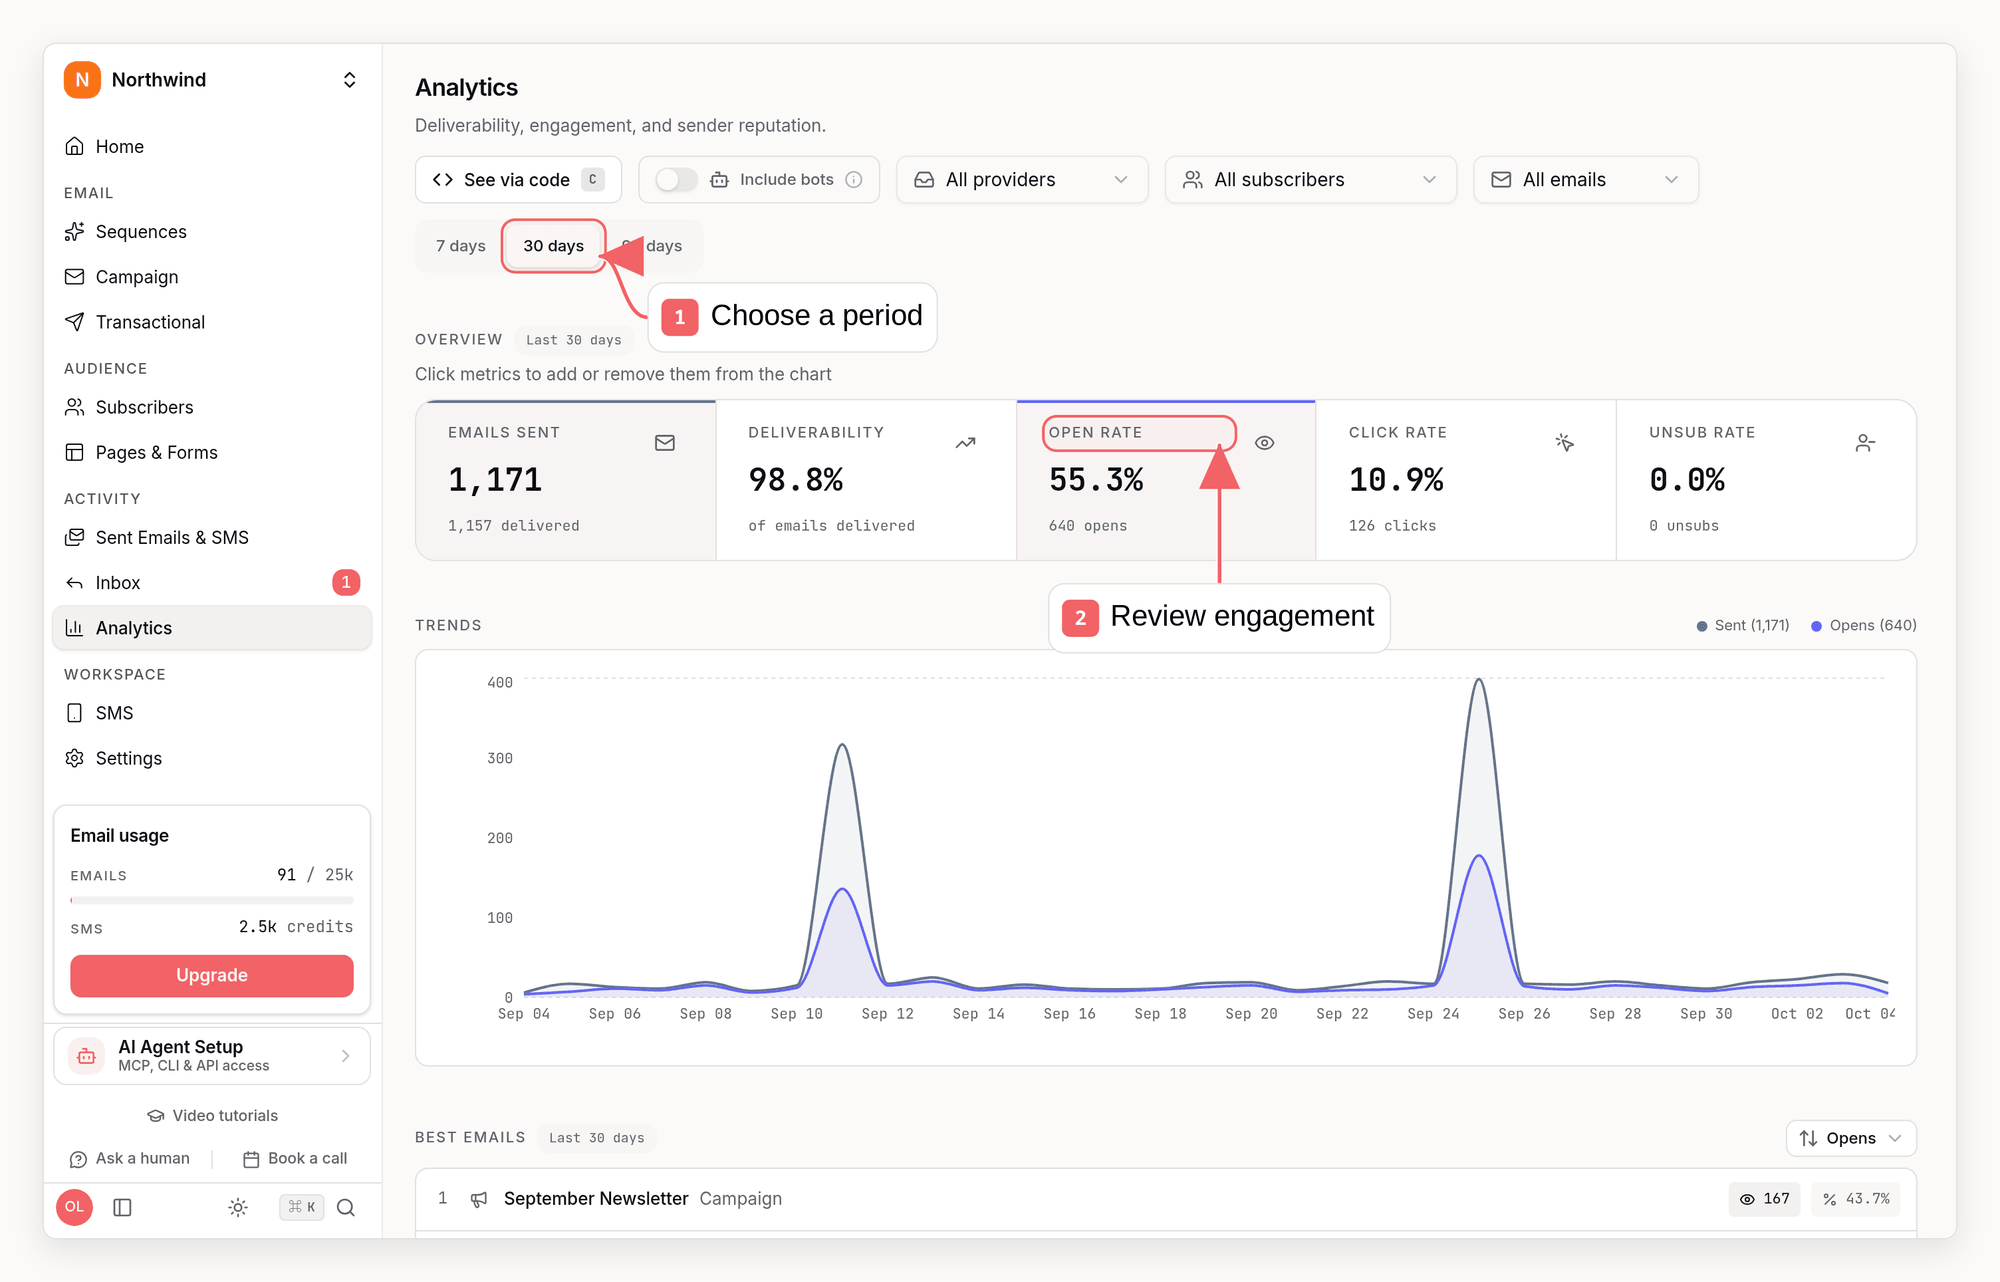Open Analytics in the sidebar
The width and height of the screenshot is (2000, 1282).
[x=211, y=628]
